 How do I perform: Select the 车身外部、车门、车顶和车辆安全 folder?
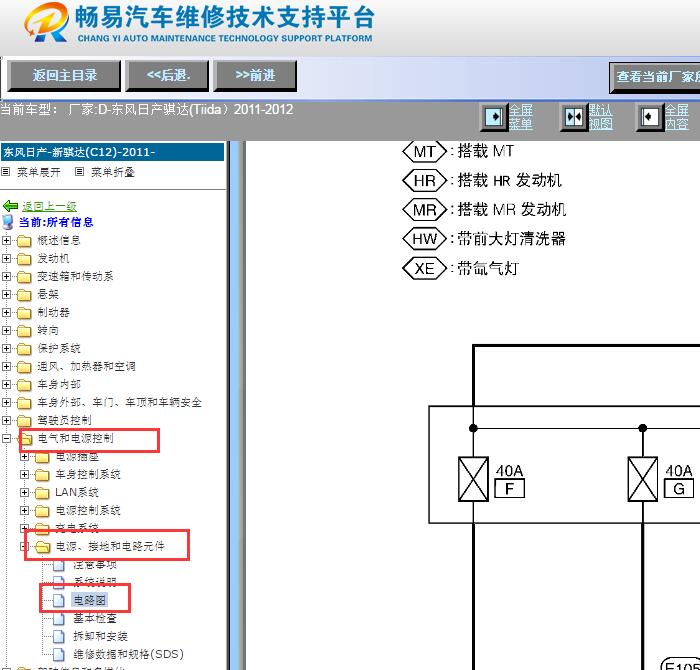[119, 402]
